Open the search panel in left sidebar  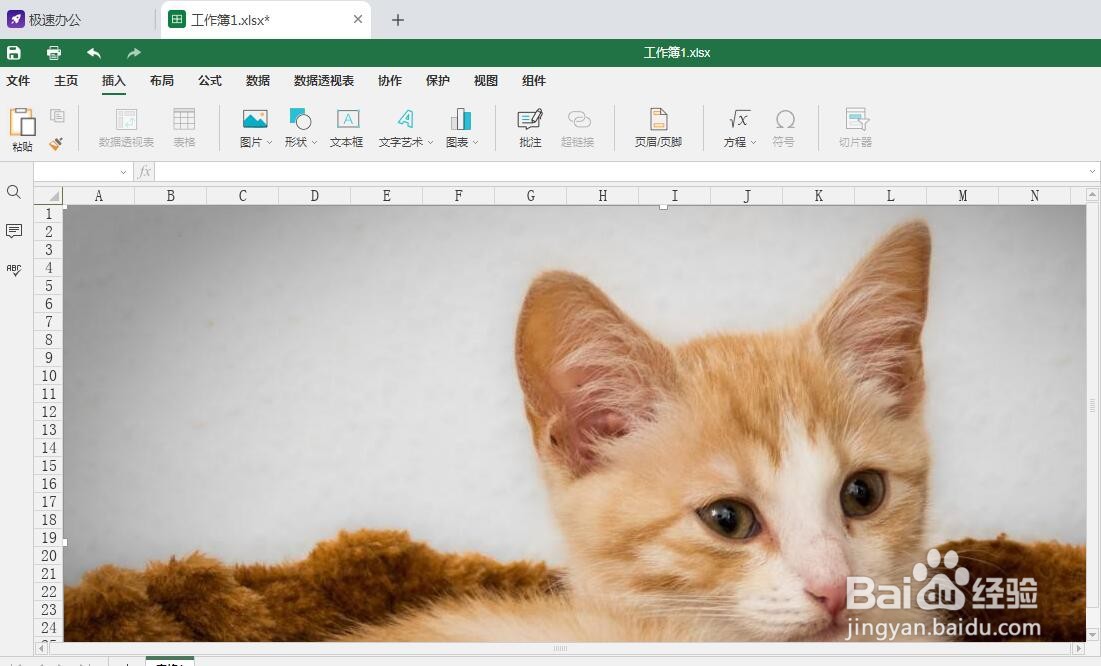14,192
